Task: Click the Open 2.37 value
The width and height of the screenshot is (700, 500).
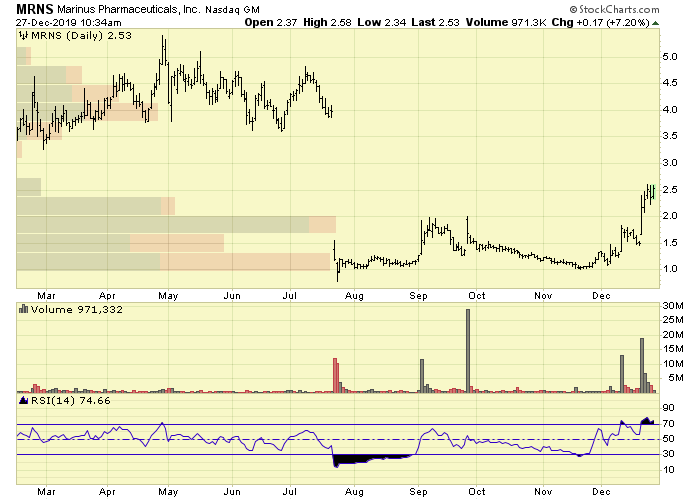Action: pos(271,22)
